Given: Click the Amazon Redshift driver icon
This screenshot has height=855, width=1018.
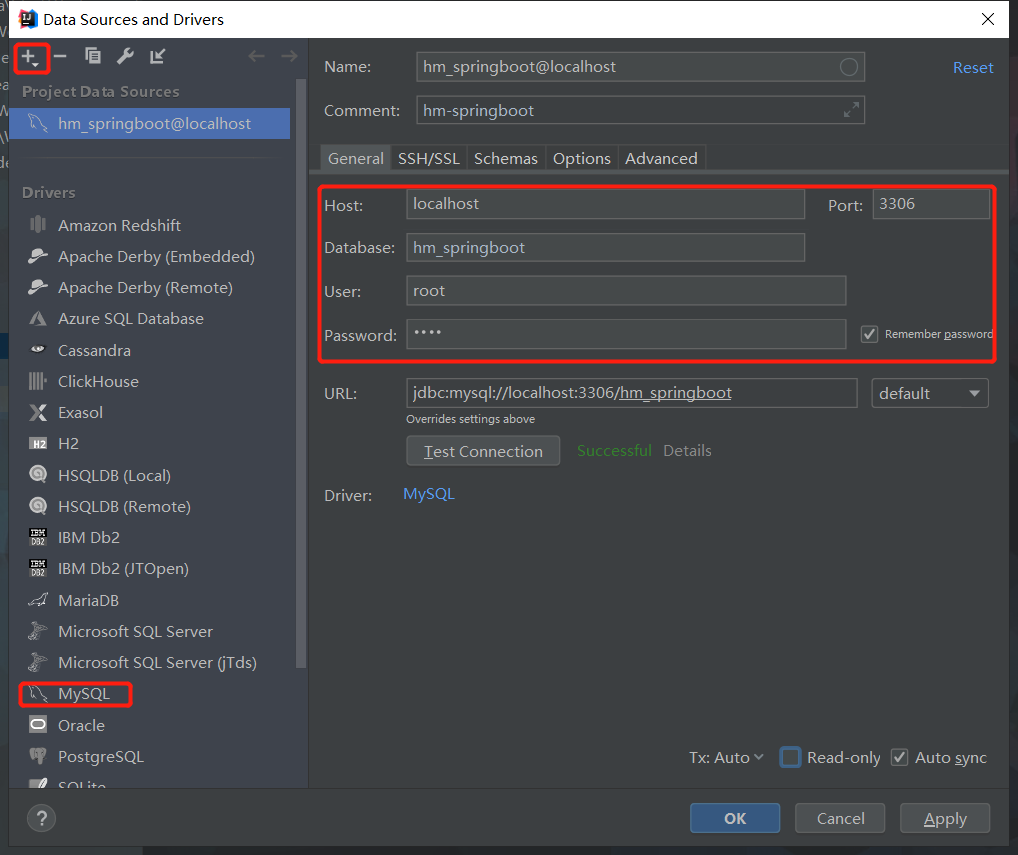Looking at the screenshot, I should point(38,225).
